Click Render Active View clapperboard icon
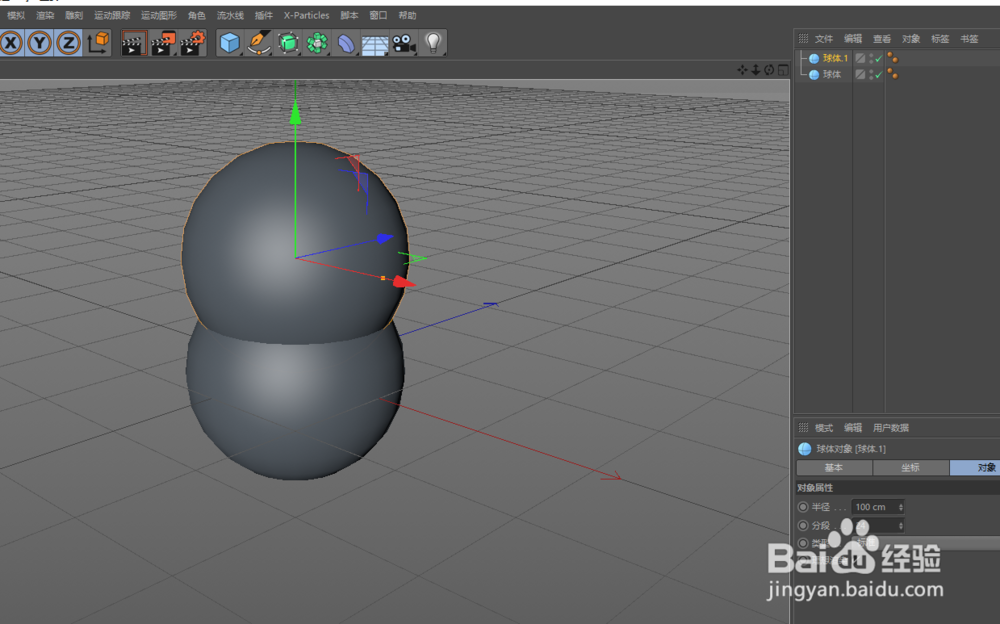The width and height of the screenshot is (1000, 624). coord(134,43)
